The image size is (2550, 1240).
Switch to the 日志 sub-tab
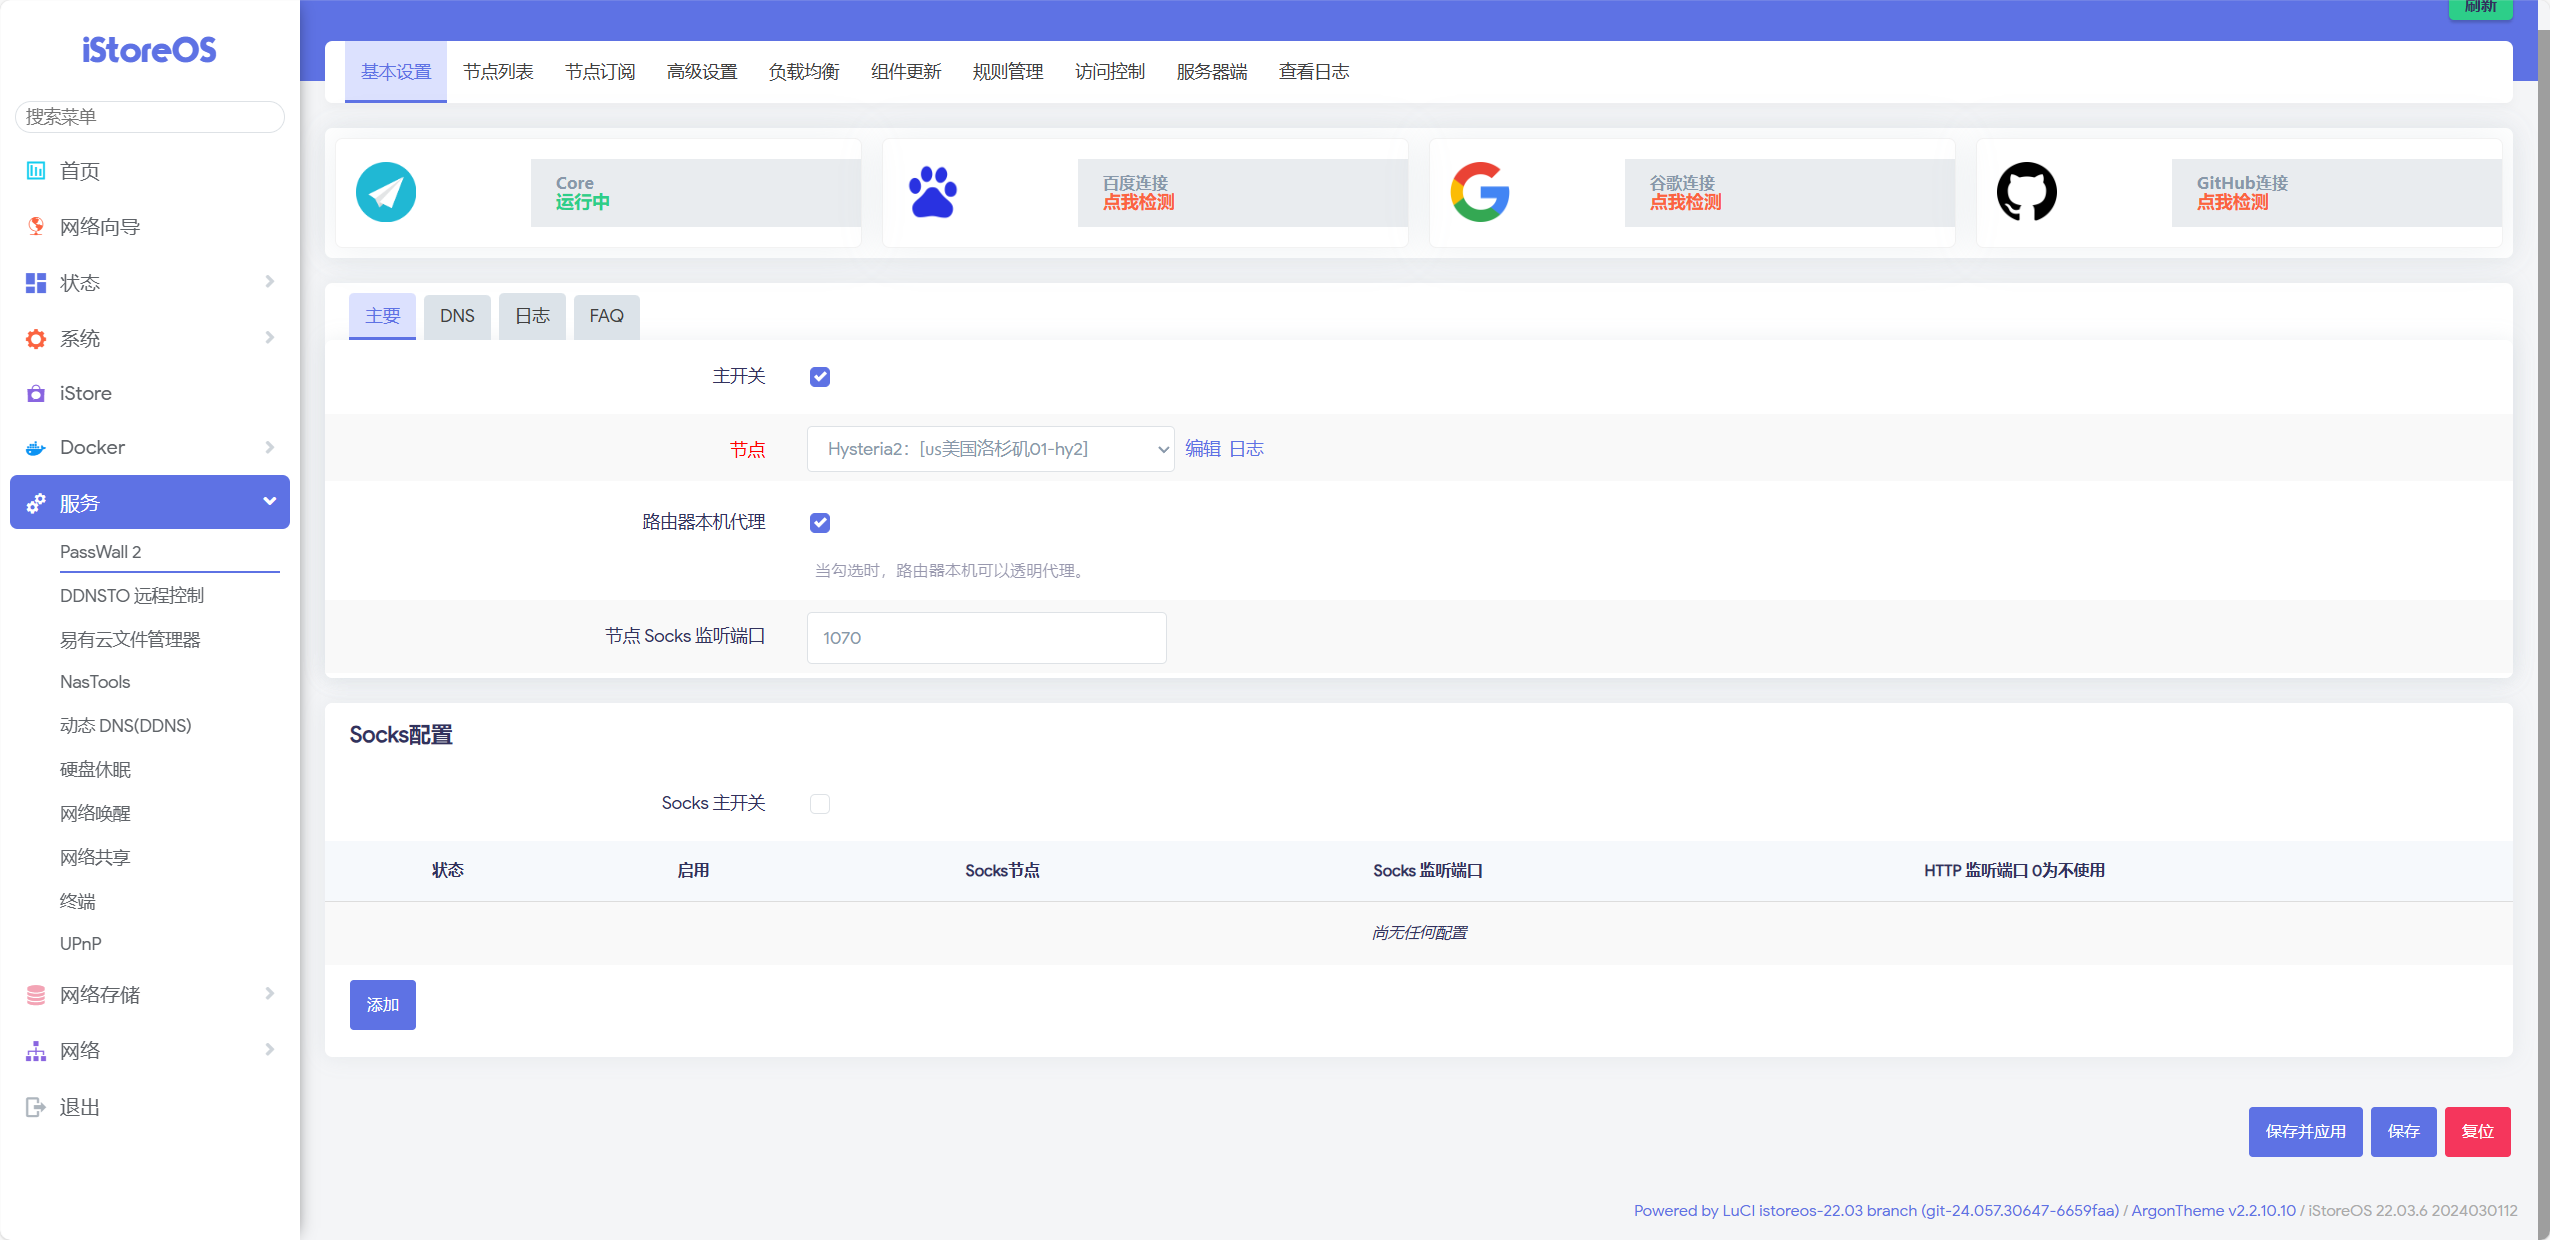(532, 316)
